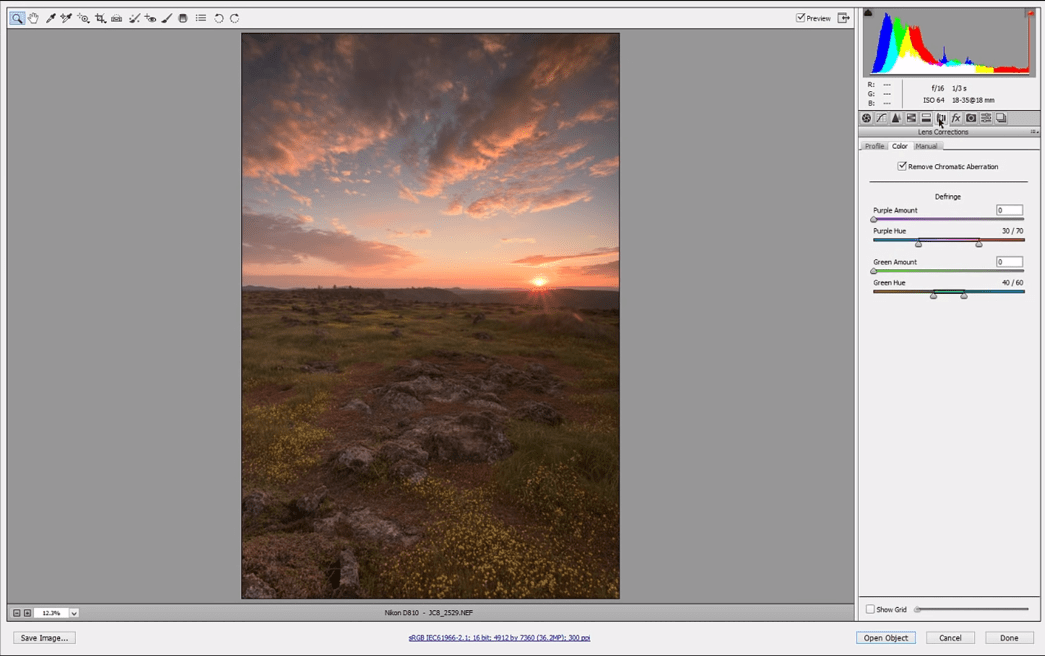Select the Graduated Filter tool
1045x656 pixels.
[183, 18]
